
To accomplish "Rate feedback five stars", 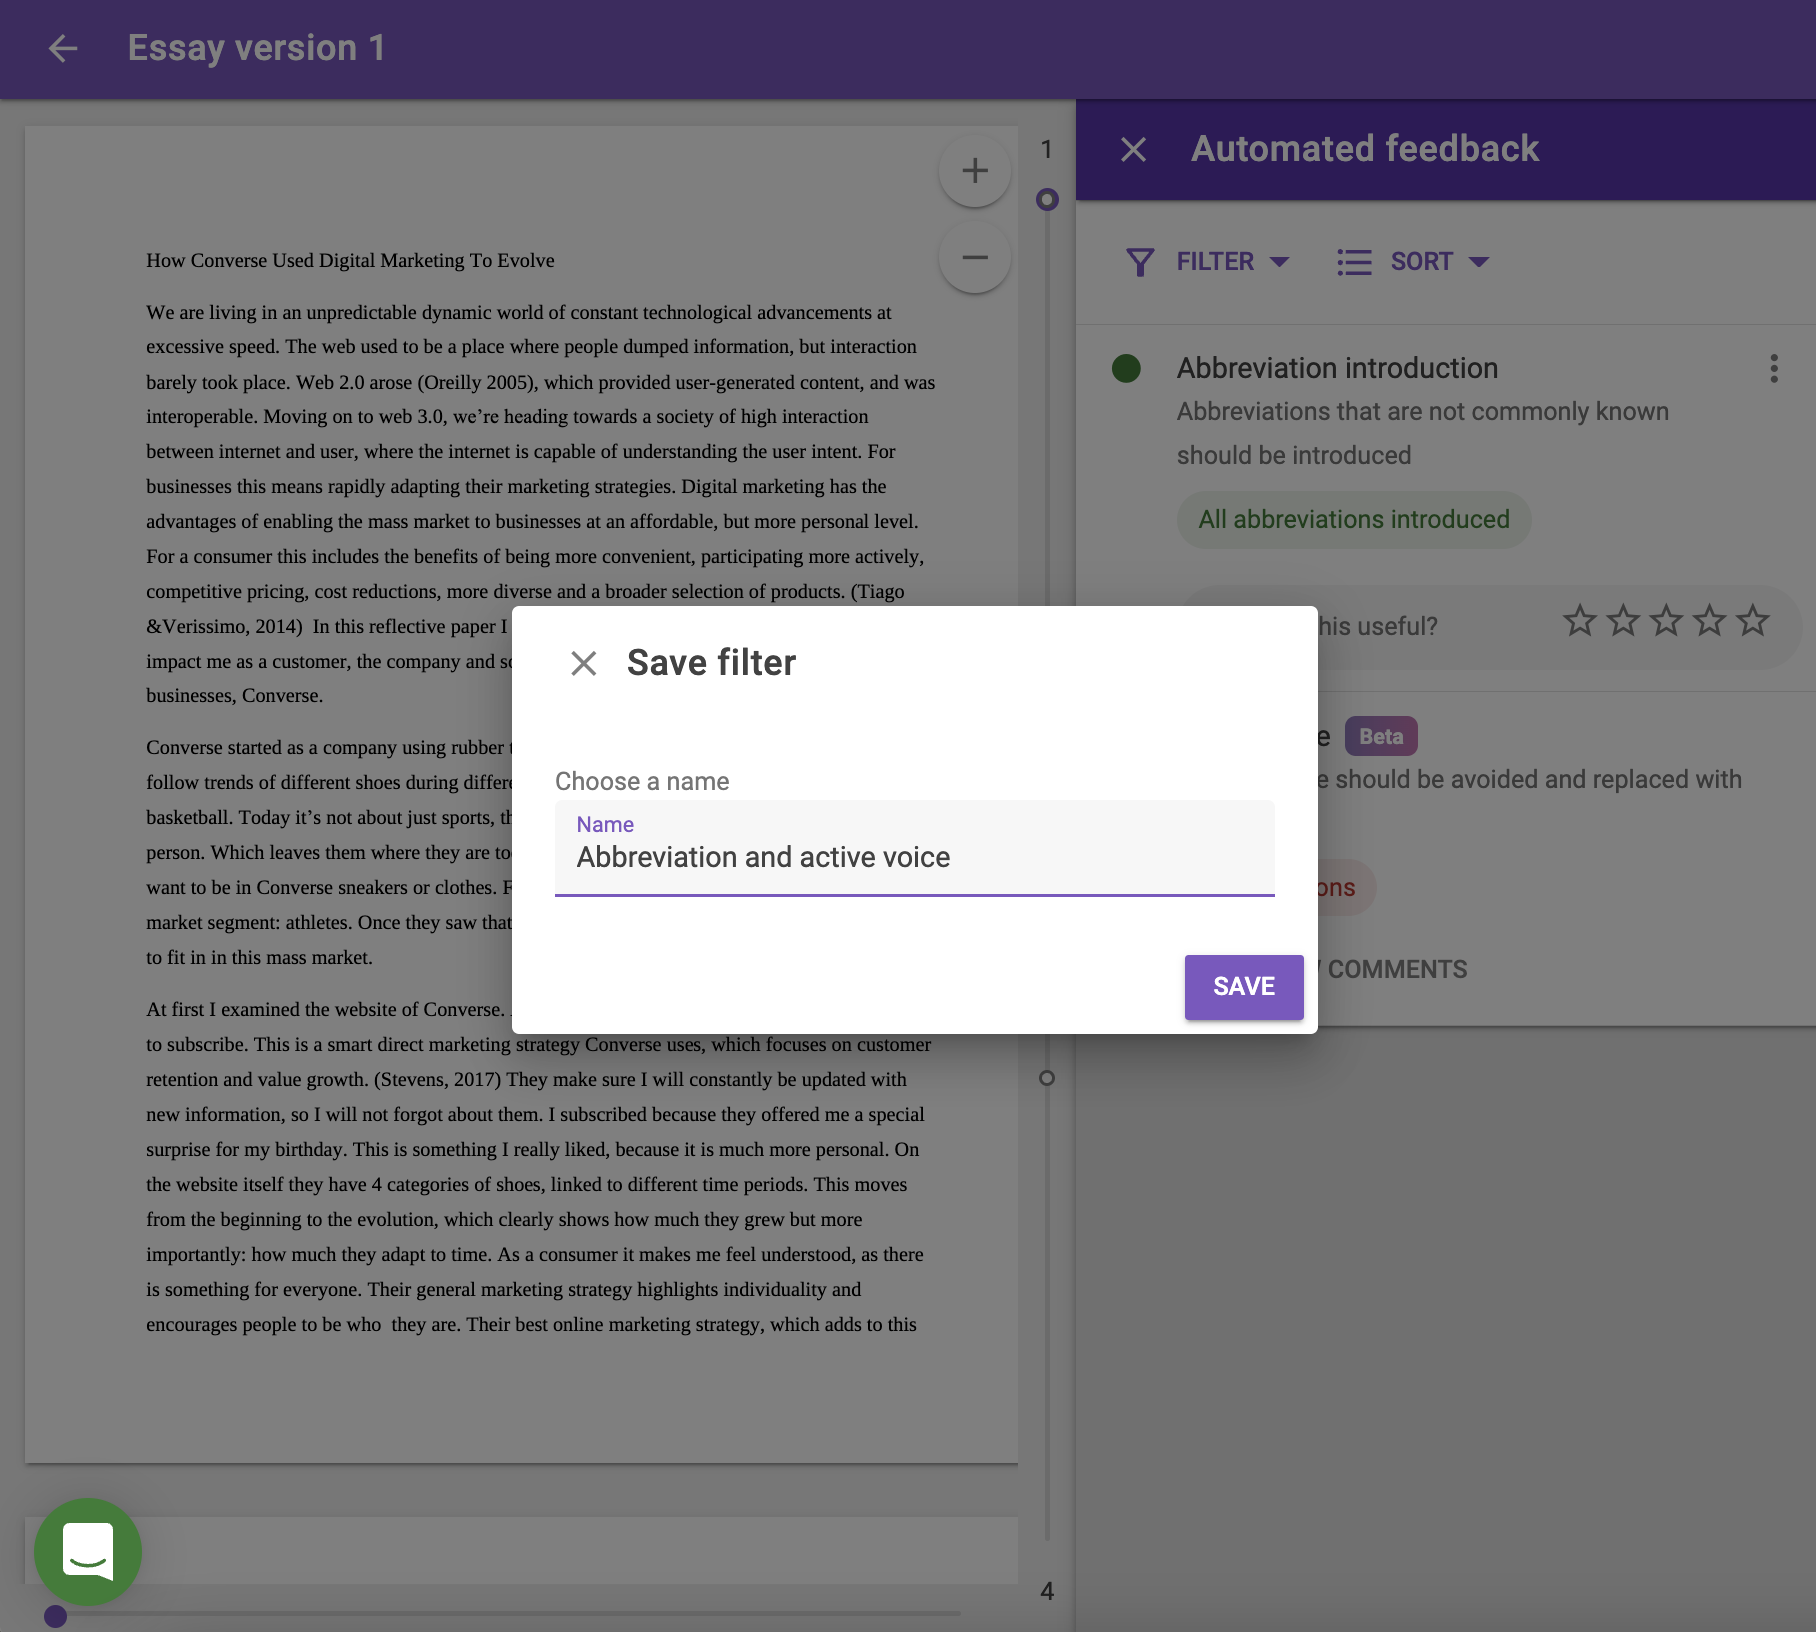I will pos(1752,621).
